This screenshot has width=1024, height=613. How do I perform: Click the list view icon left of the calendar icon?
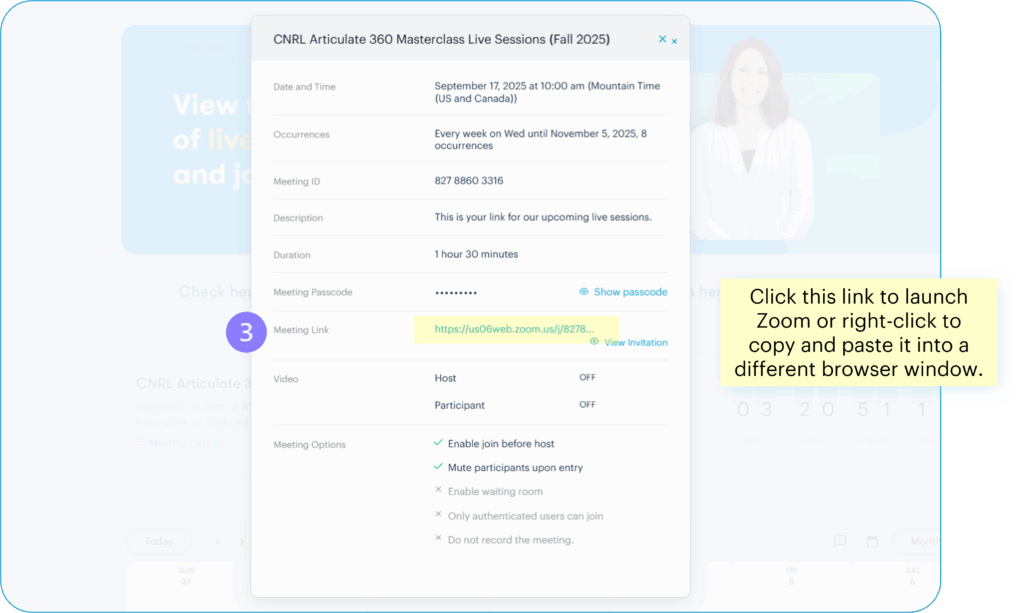(840, 541)
